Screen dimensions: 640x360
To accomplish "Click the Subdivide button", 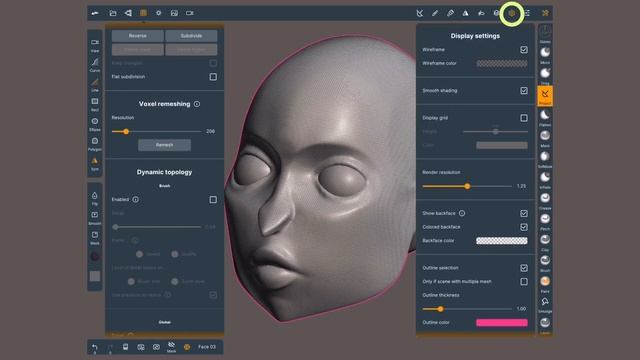I will [191, 36].
